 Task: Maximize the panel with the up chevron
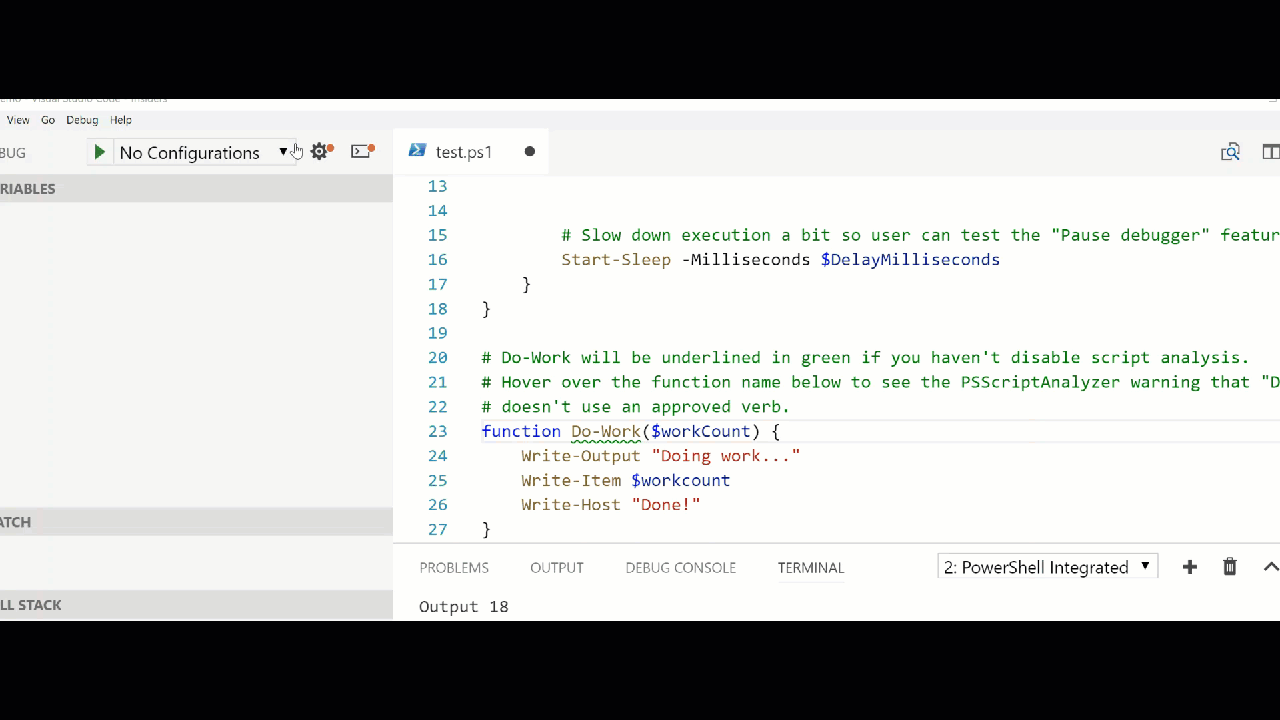(x=1271, y=567)
